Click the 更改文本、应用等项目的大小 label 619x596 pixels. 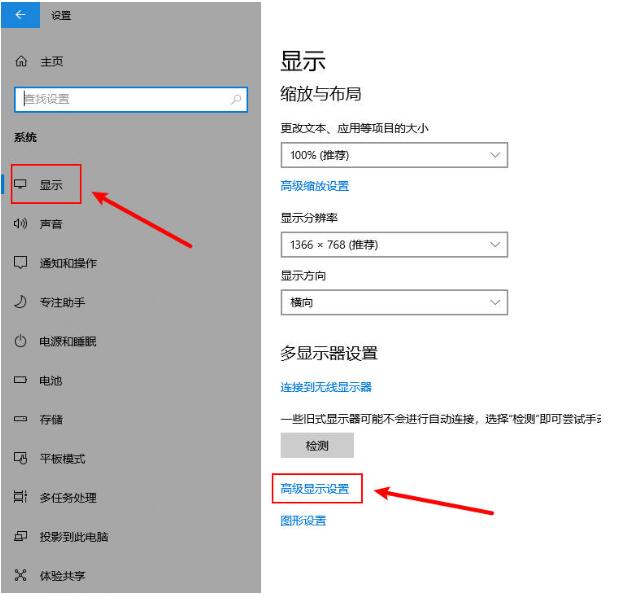355,128
